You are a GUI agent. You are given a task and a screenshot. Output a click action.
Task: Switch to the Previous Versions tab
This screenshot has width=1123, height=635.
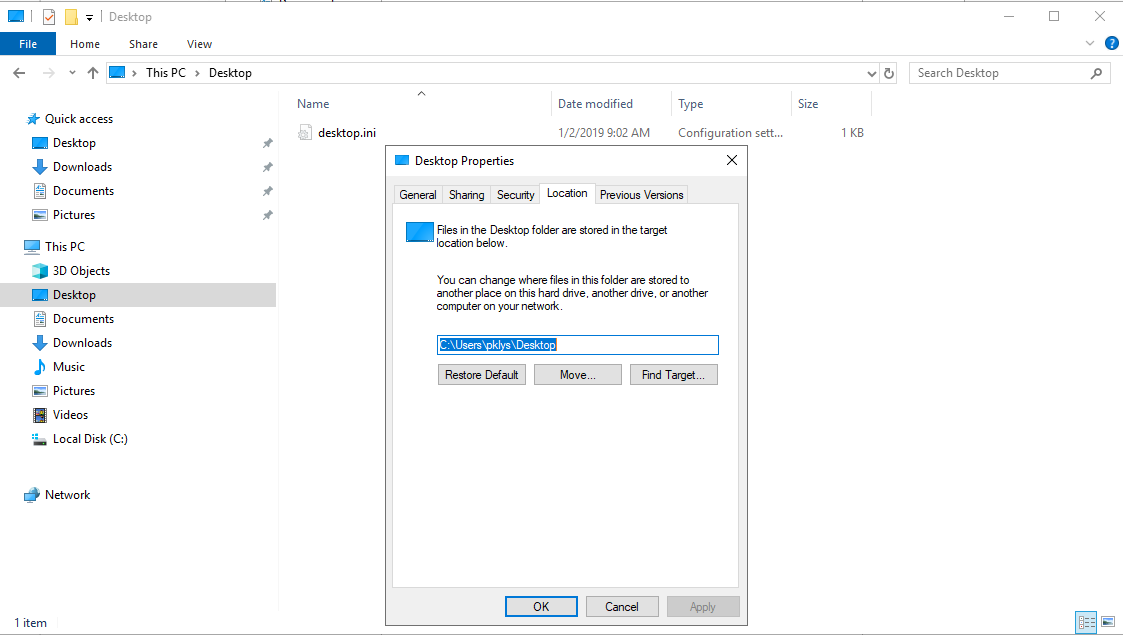[x=641, y=194]
